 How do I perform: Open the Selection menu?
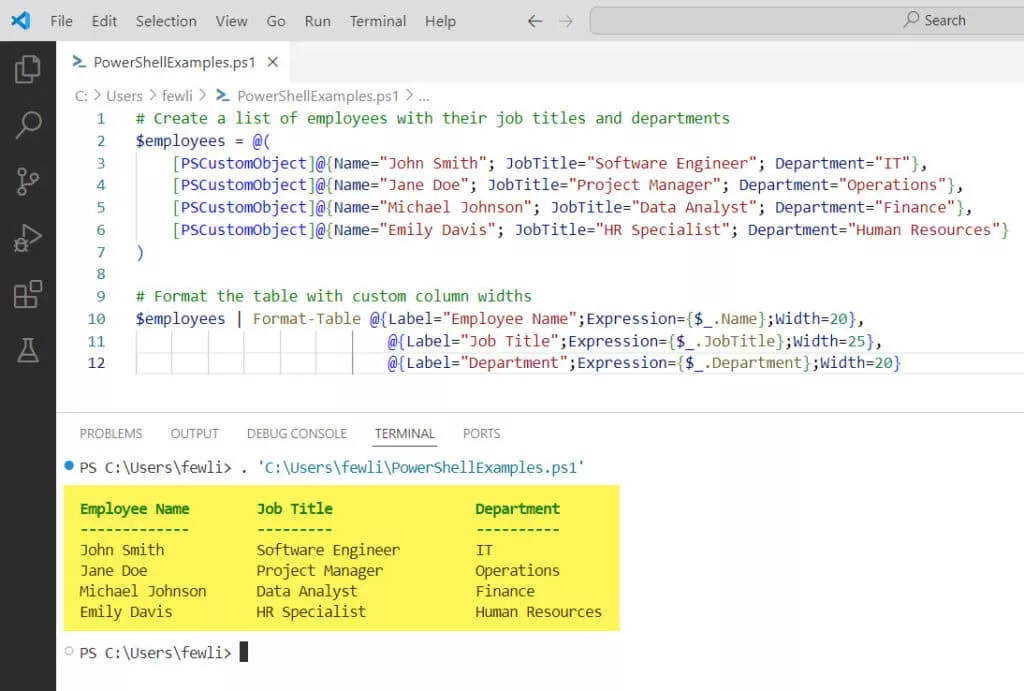[x=166, y=21]
